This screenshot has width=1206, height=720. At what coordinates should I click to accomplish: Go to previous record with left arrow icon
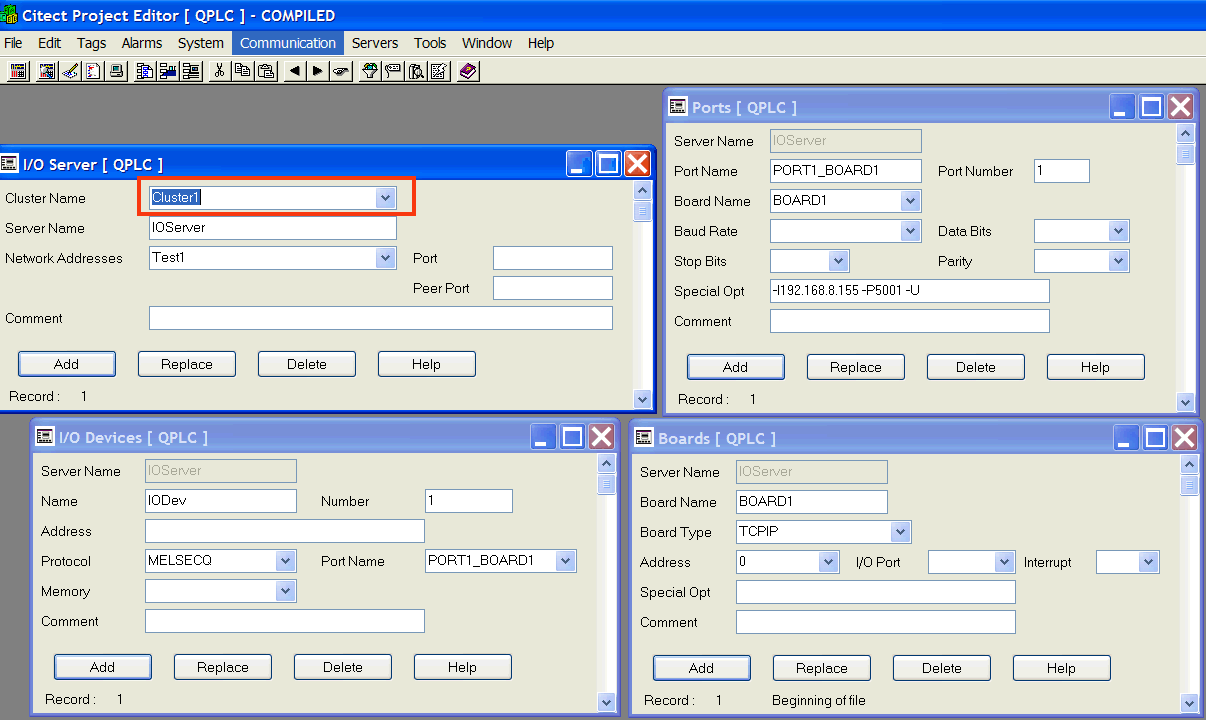point(294,71)
